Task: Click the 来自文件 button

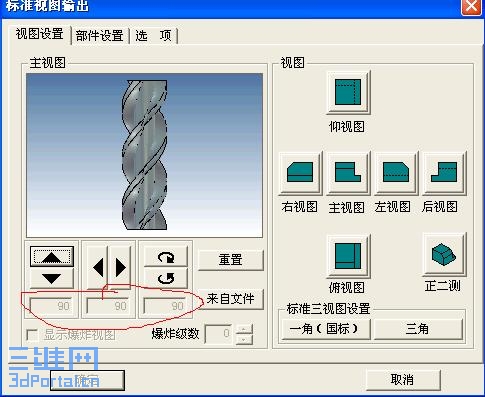Action: [231, 299]
